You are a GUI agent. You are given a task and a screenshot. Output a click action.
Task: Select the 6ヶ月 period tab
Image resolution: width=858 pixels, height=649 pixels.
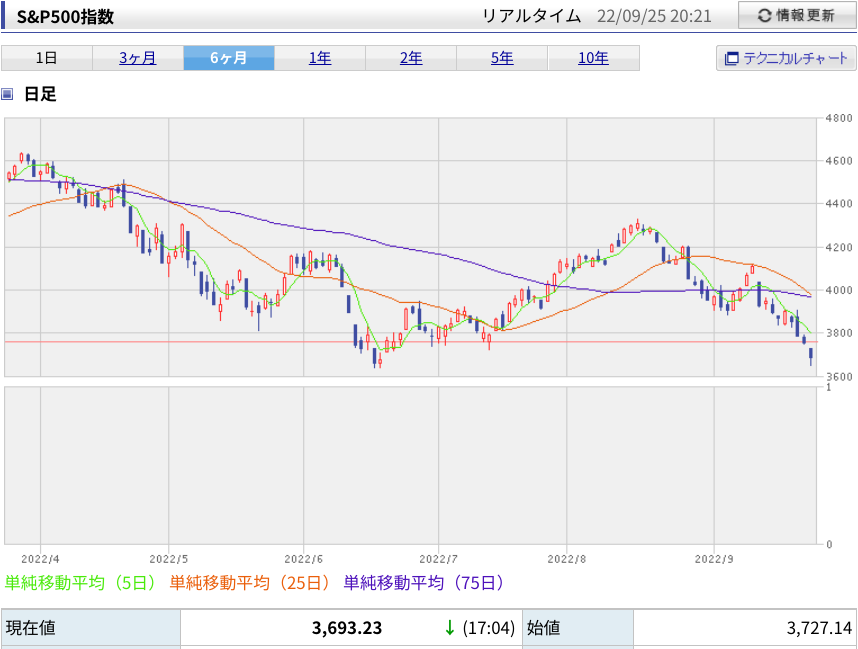[x=229, y=58]
